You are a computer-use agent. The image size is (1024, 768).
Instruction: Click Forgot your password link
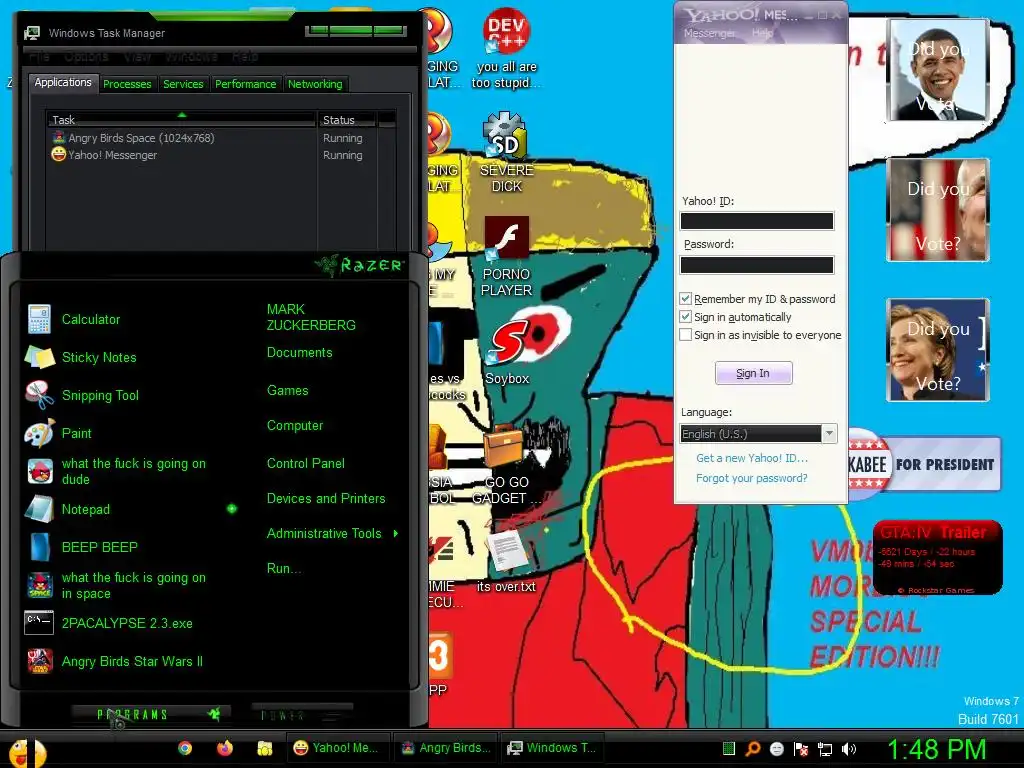pos(752,478)
